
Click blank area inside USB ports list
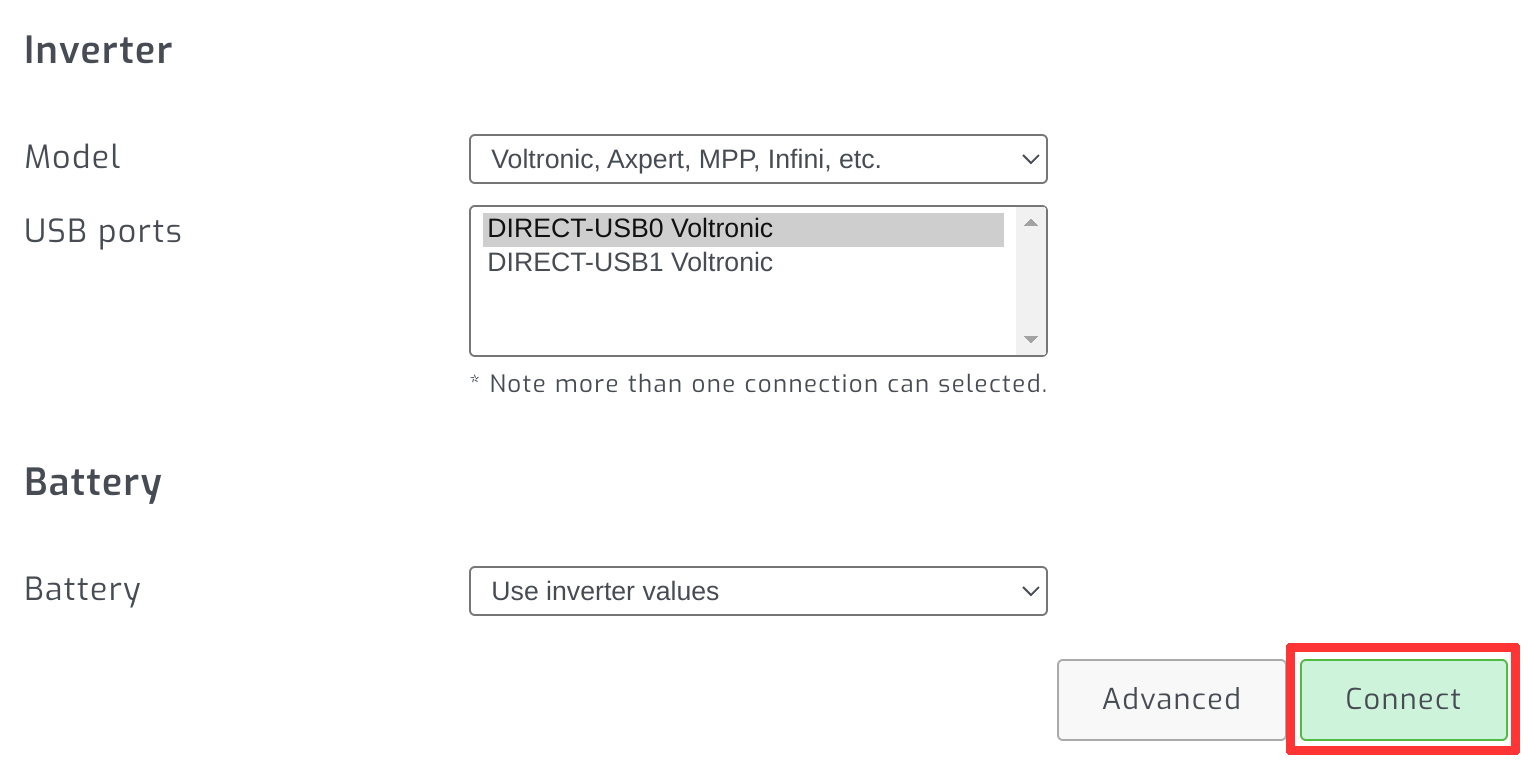coord(740,315)
